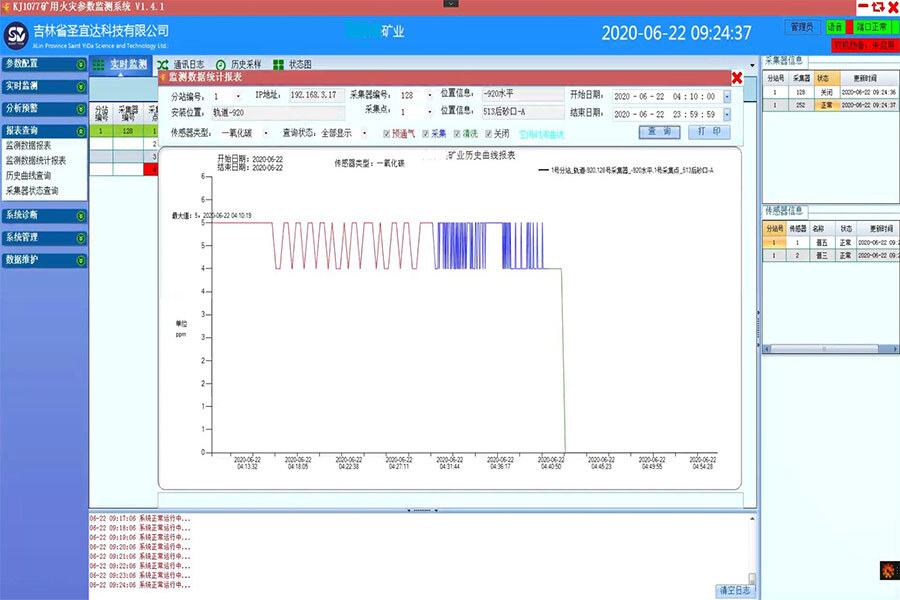
Task: Click the 打印 button
Action: tap(708, 132)
